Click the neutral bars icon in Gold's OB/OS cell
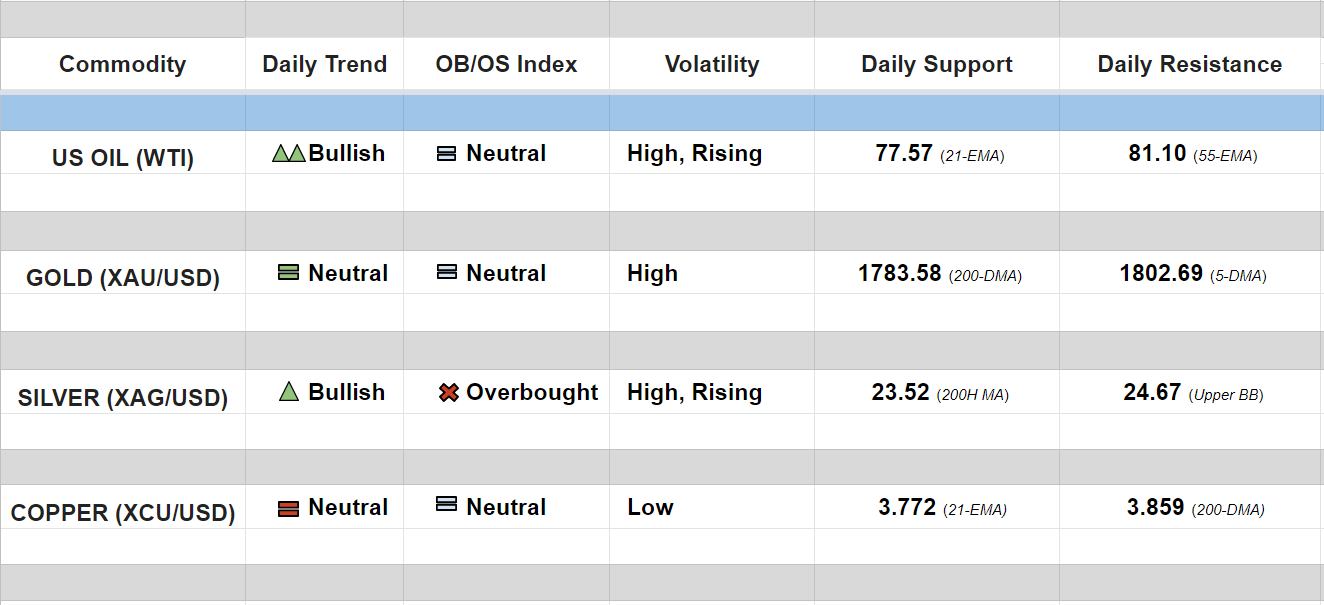This screenshot has width=1324, height=605. [447, 272]
